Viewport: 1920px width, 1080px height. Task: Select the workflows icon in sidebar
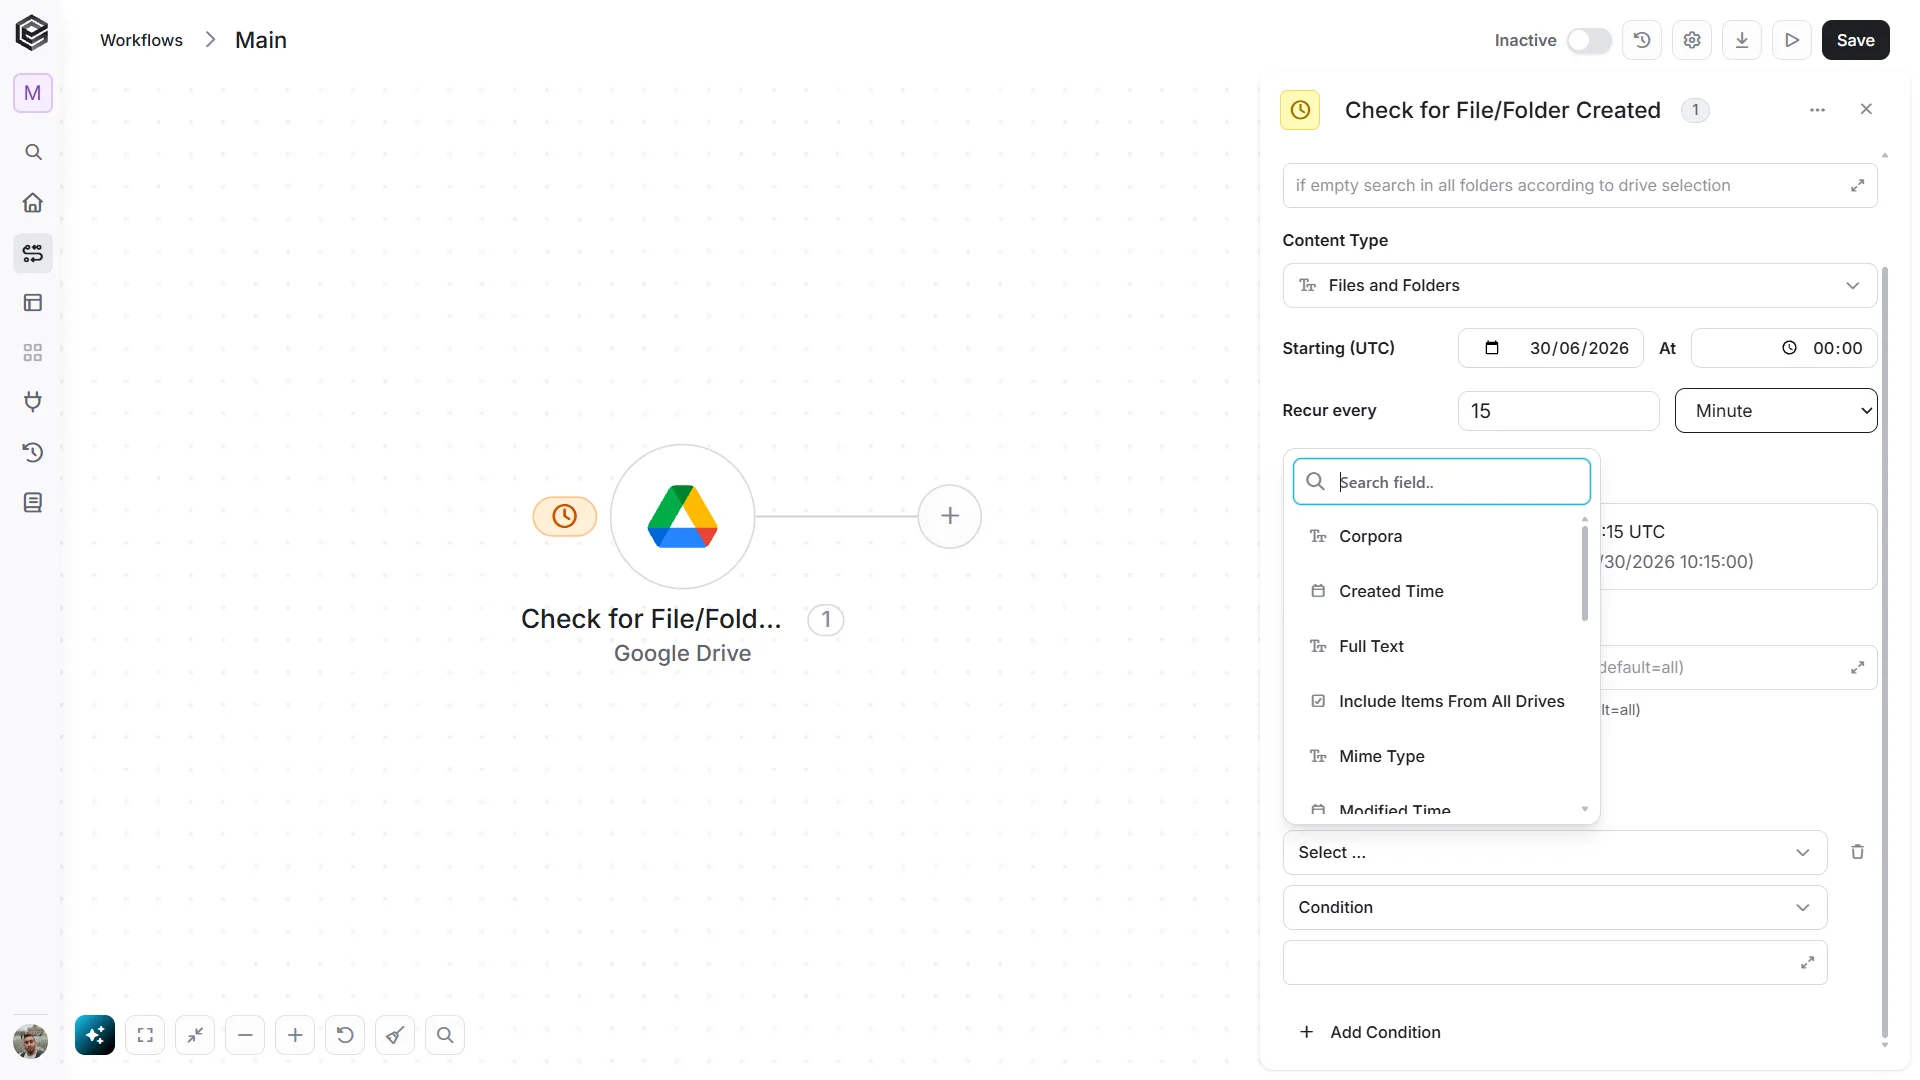tap(33, 252)
